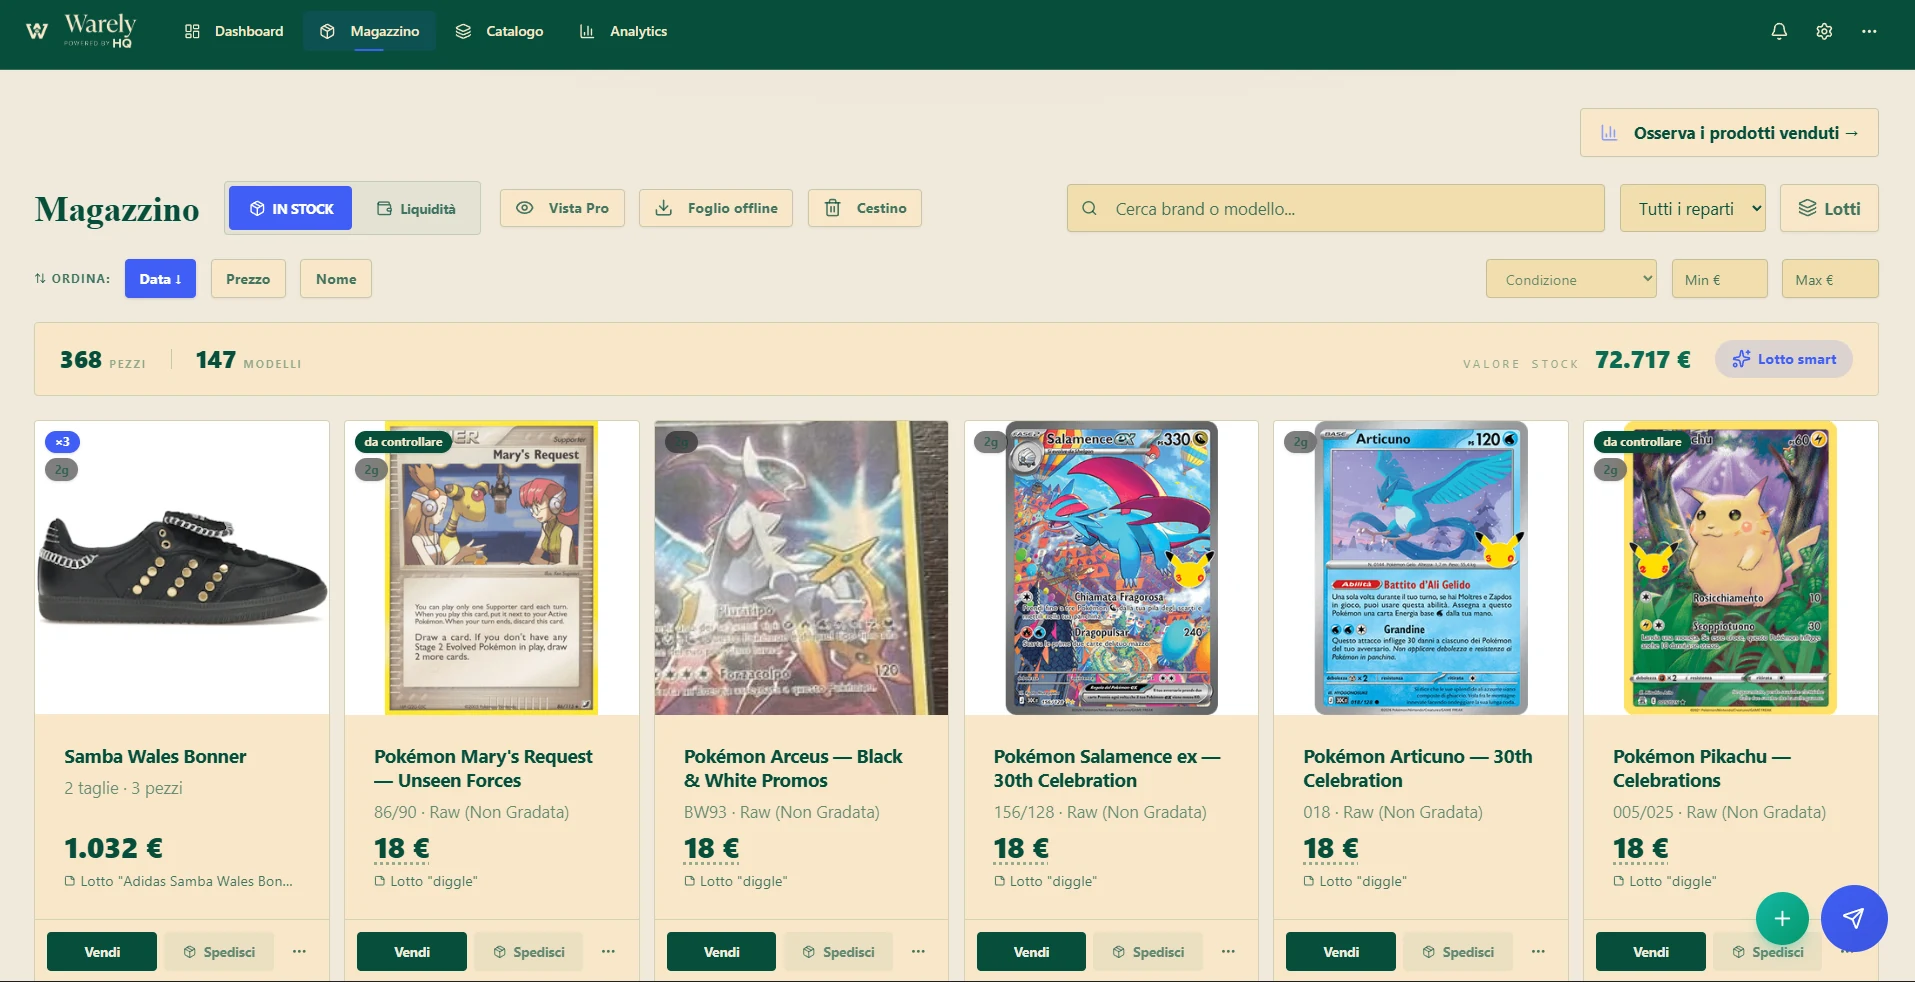Click the Min € price field
Screen dimensions: 1915x982
click(1720, 279)
